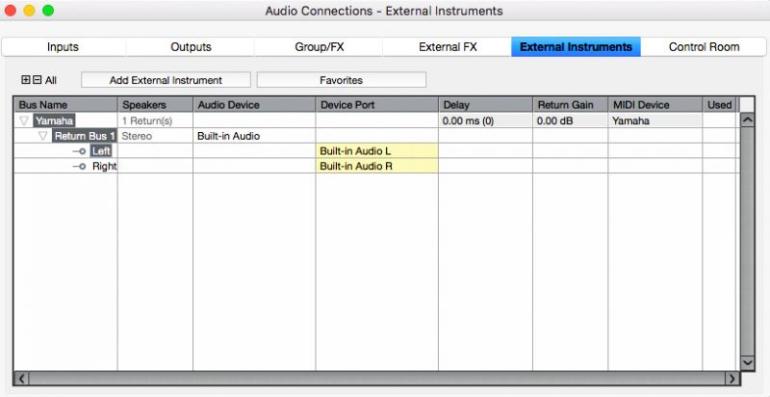Open the Built-in Audio R device port
The image size is (770, 397).
[377, 166]
